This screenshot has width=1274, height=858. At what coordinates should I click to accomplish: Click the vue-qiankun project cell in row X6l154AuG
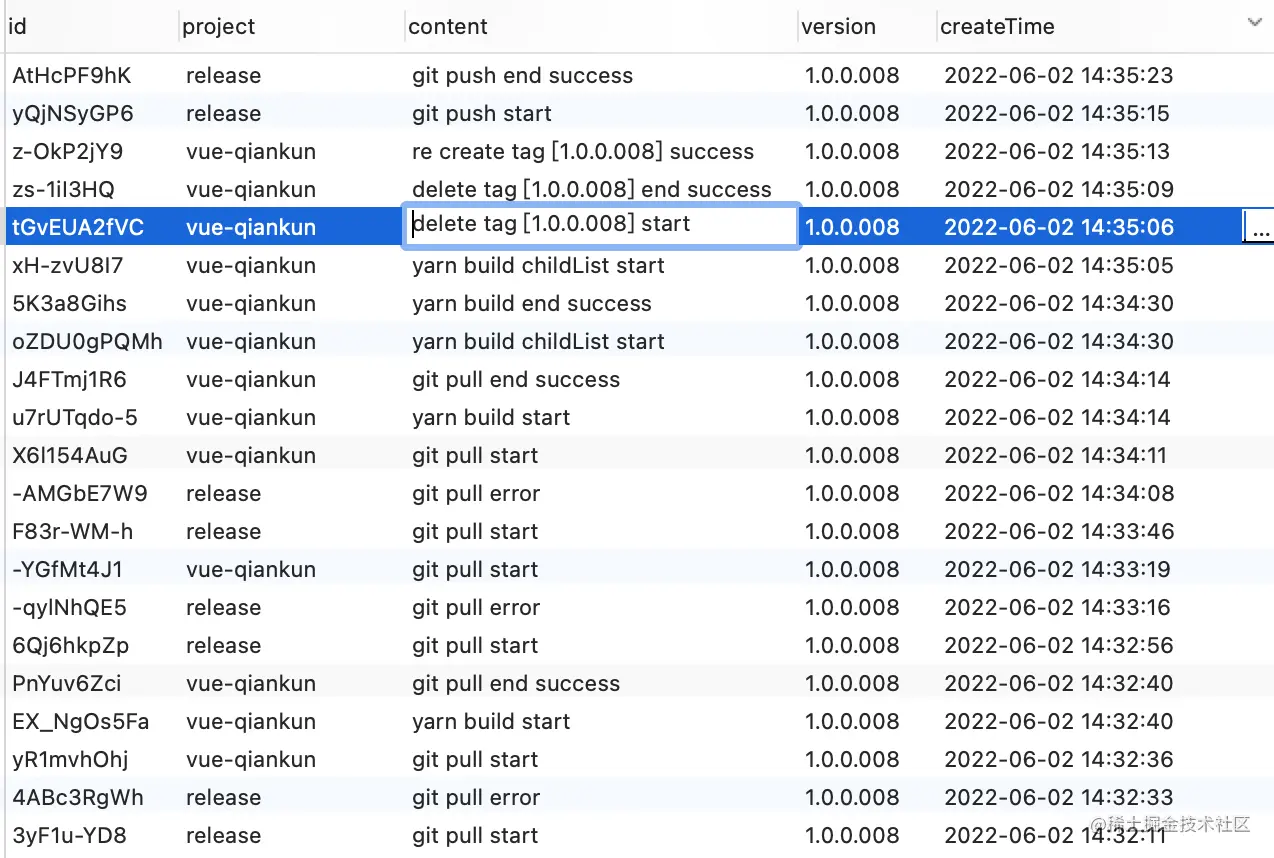point(248,455)
